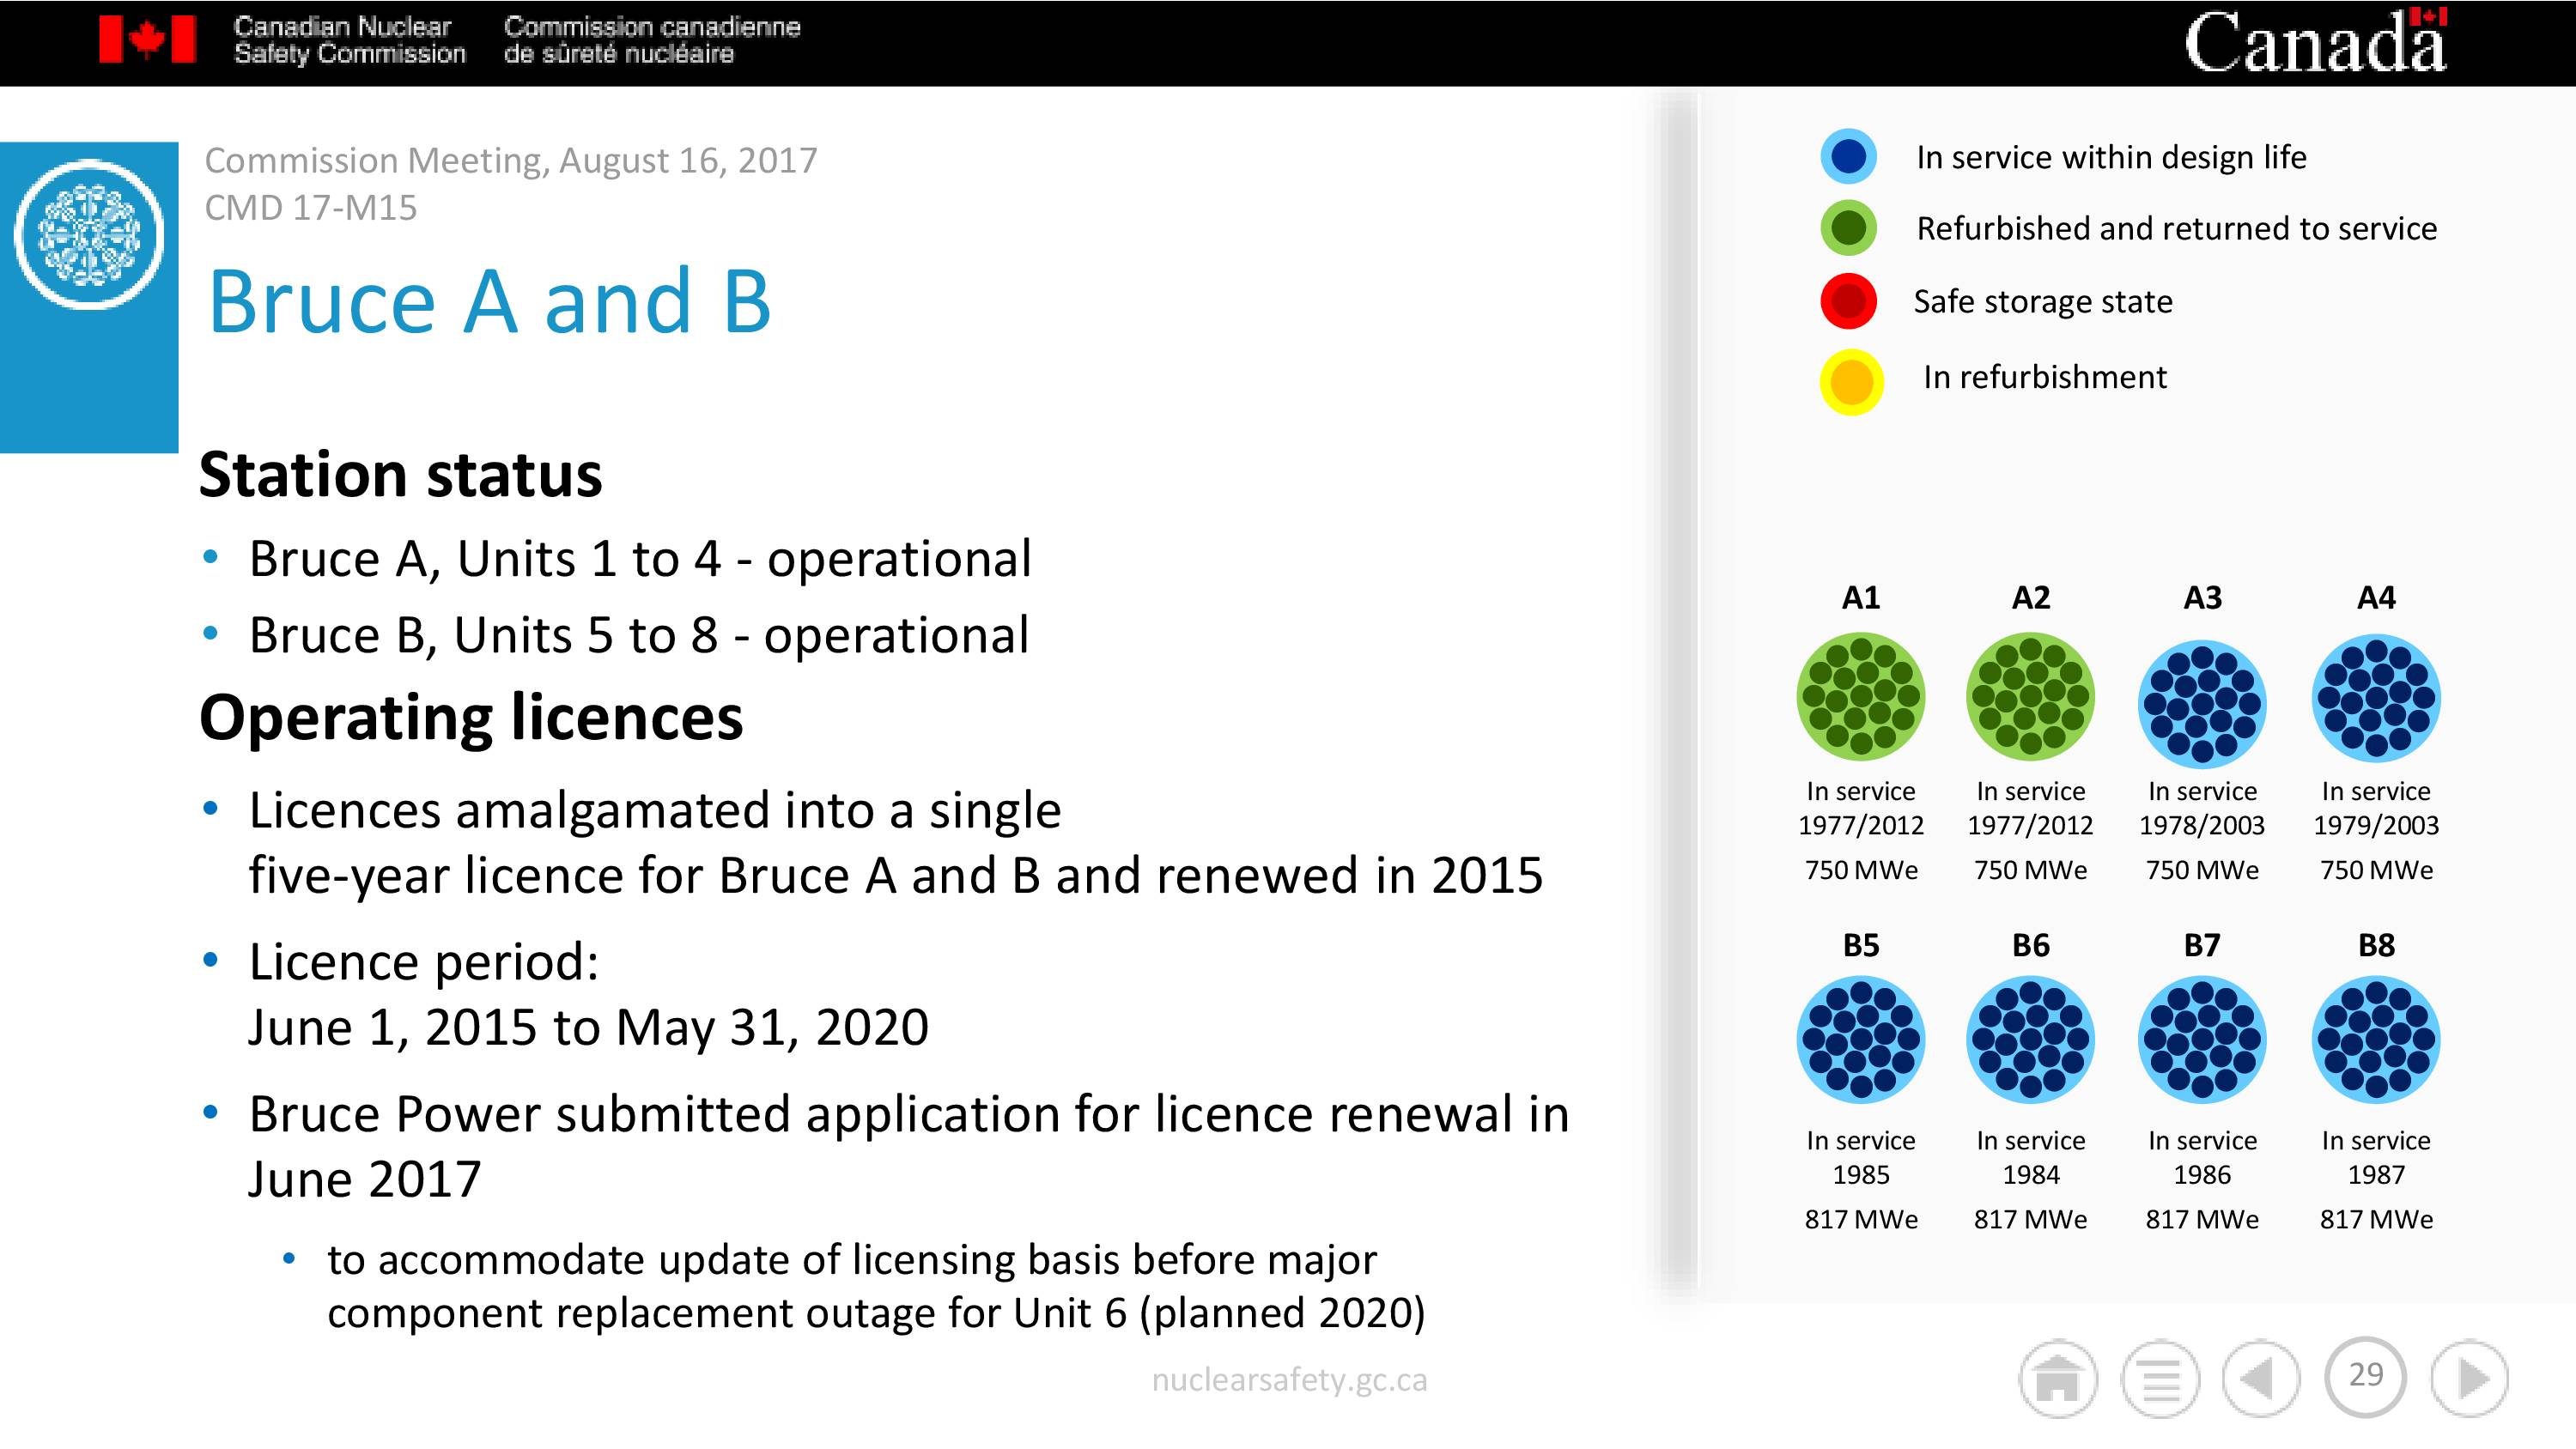Click 'Canadian Nuclear Safety Commission' header text

[x=349, y=40]
